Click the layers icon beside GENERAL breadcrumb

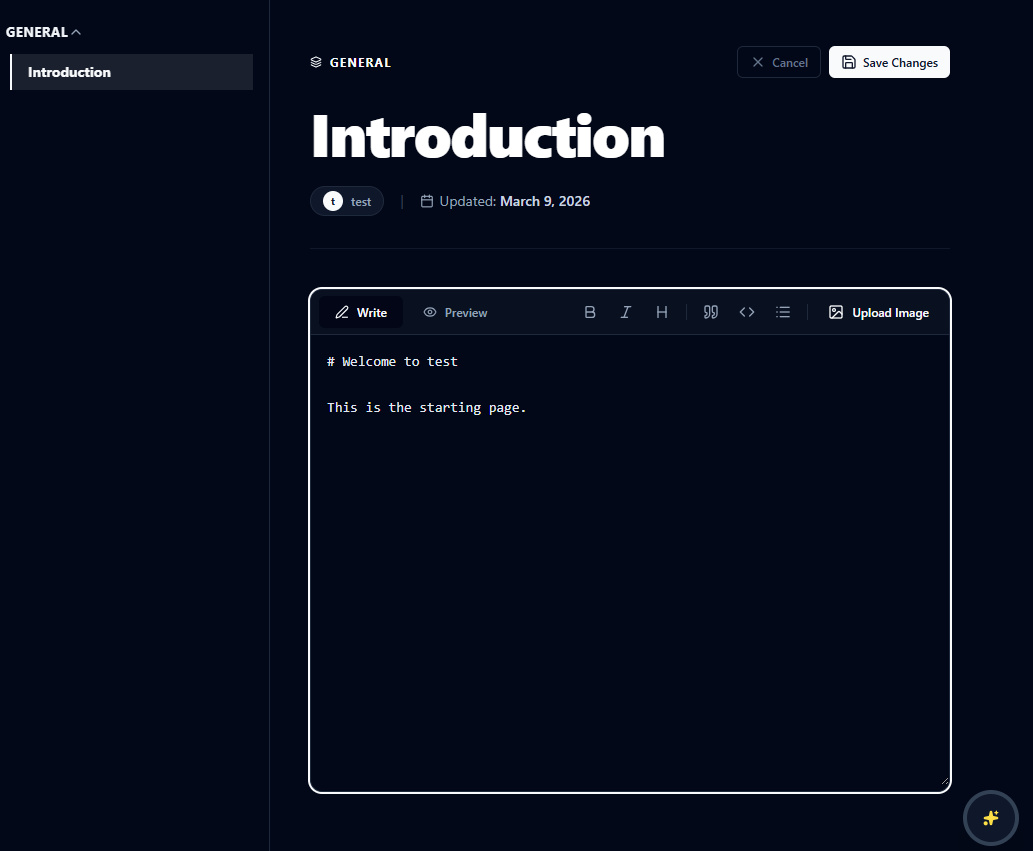click(x=316, y=61)
